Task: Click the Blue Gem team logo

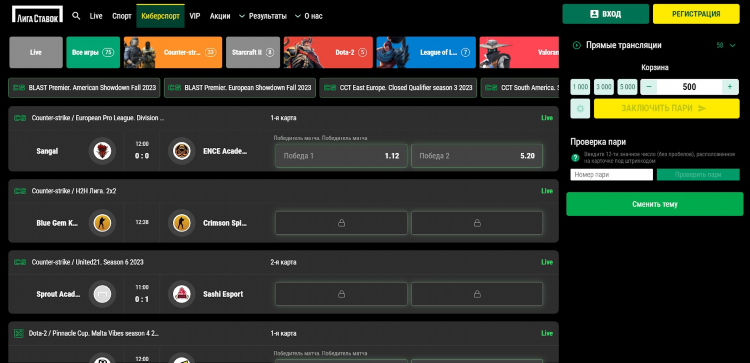Action: pyautogui.click(x=102, y=223)
